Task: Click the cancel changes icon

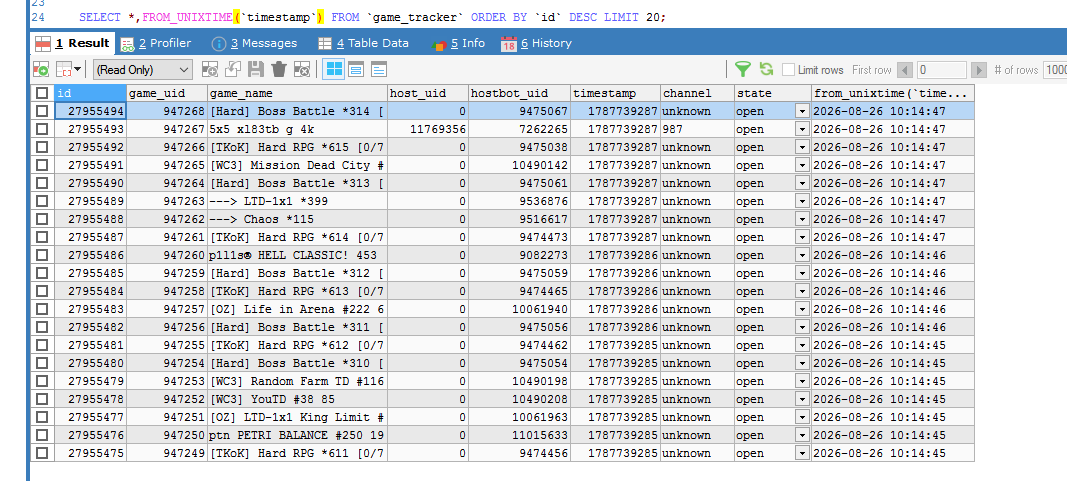Action: (301, 69)
